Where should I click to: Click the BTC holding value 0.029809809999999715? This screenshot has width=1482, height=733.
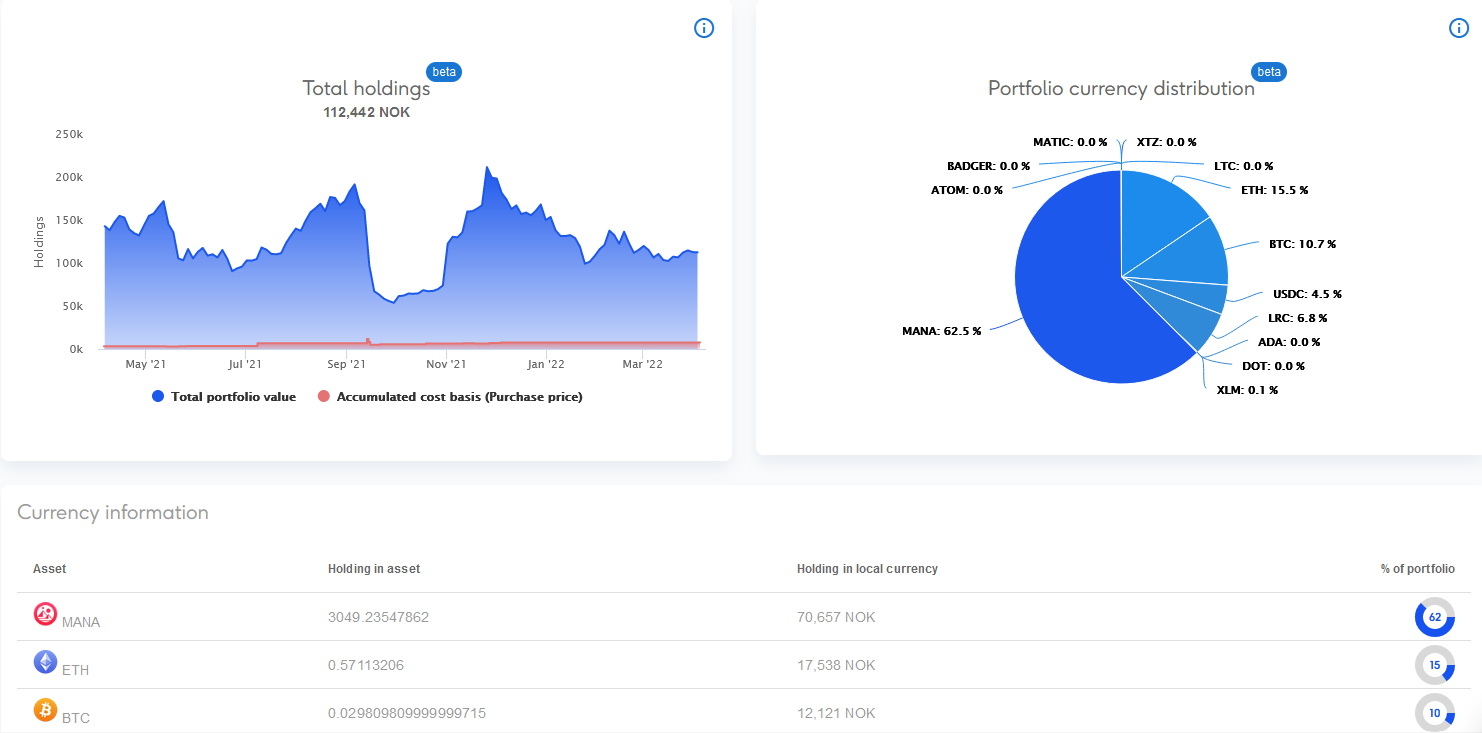click(407, 713)
